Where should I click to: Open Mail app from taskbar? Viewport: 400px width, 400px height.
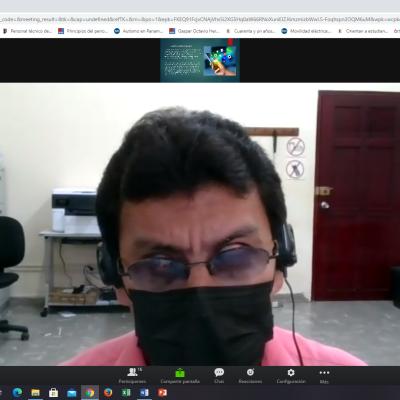72,393
